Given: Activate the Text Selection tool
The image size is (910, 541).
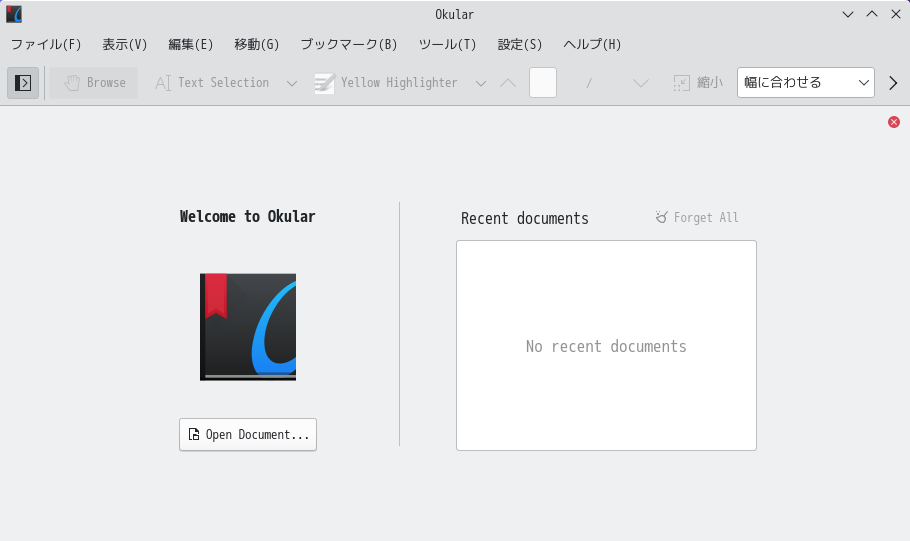Looking at the screenshot, I should pyautogui.click(x=212, y=83).
